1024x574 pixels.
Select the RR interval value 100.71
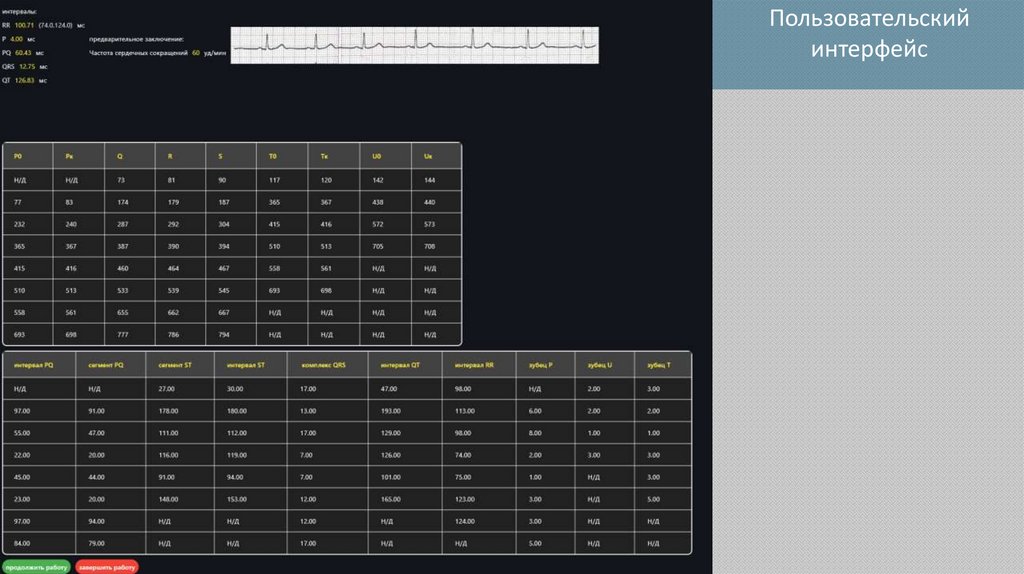pos(24,25)
